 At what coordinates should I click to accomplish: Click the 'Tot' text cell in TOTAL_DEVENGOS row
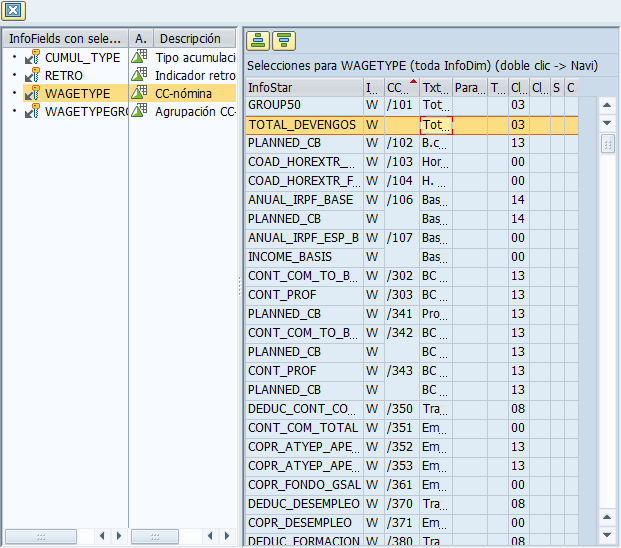[x=436, y=125]
